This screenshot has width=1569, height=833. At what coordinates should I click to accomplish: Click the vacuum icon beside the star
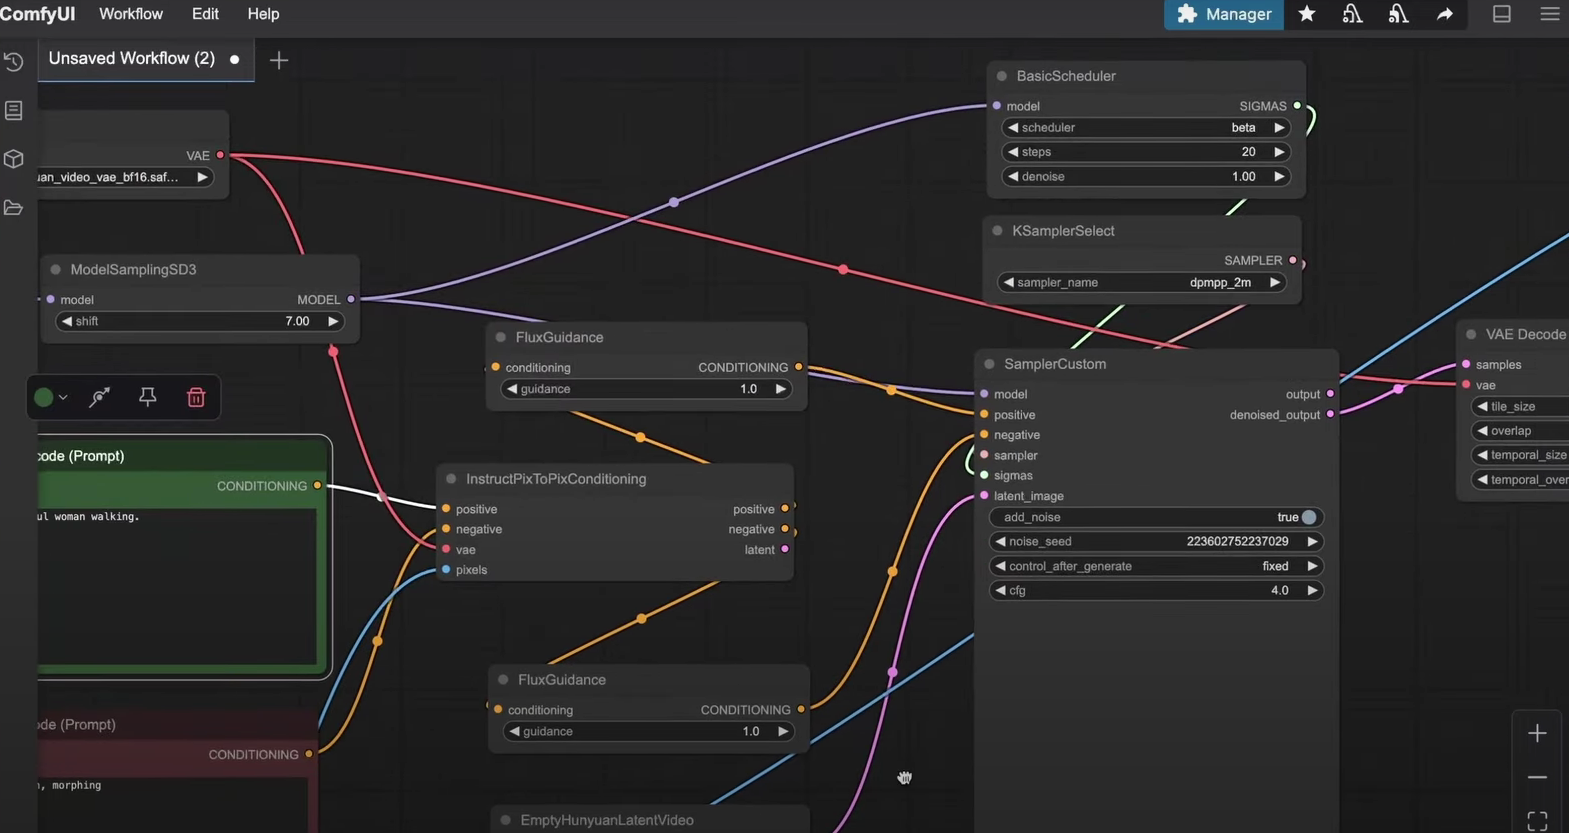[x=1352, y=14]
